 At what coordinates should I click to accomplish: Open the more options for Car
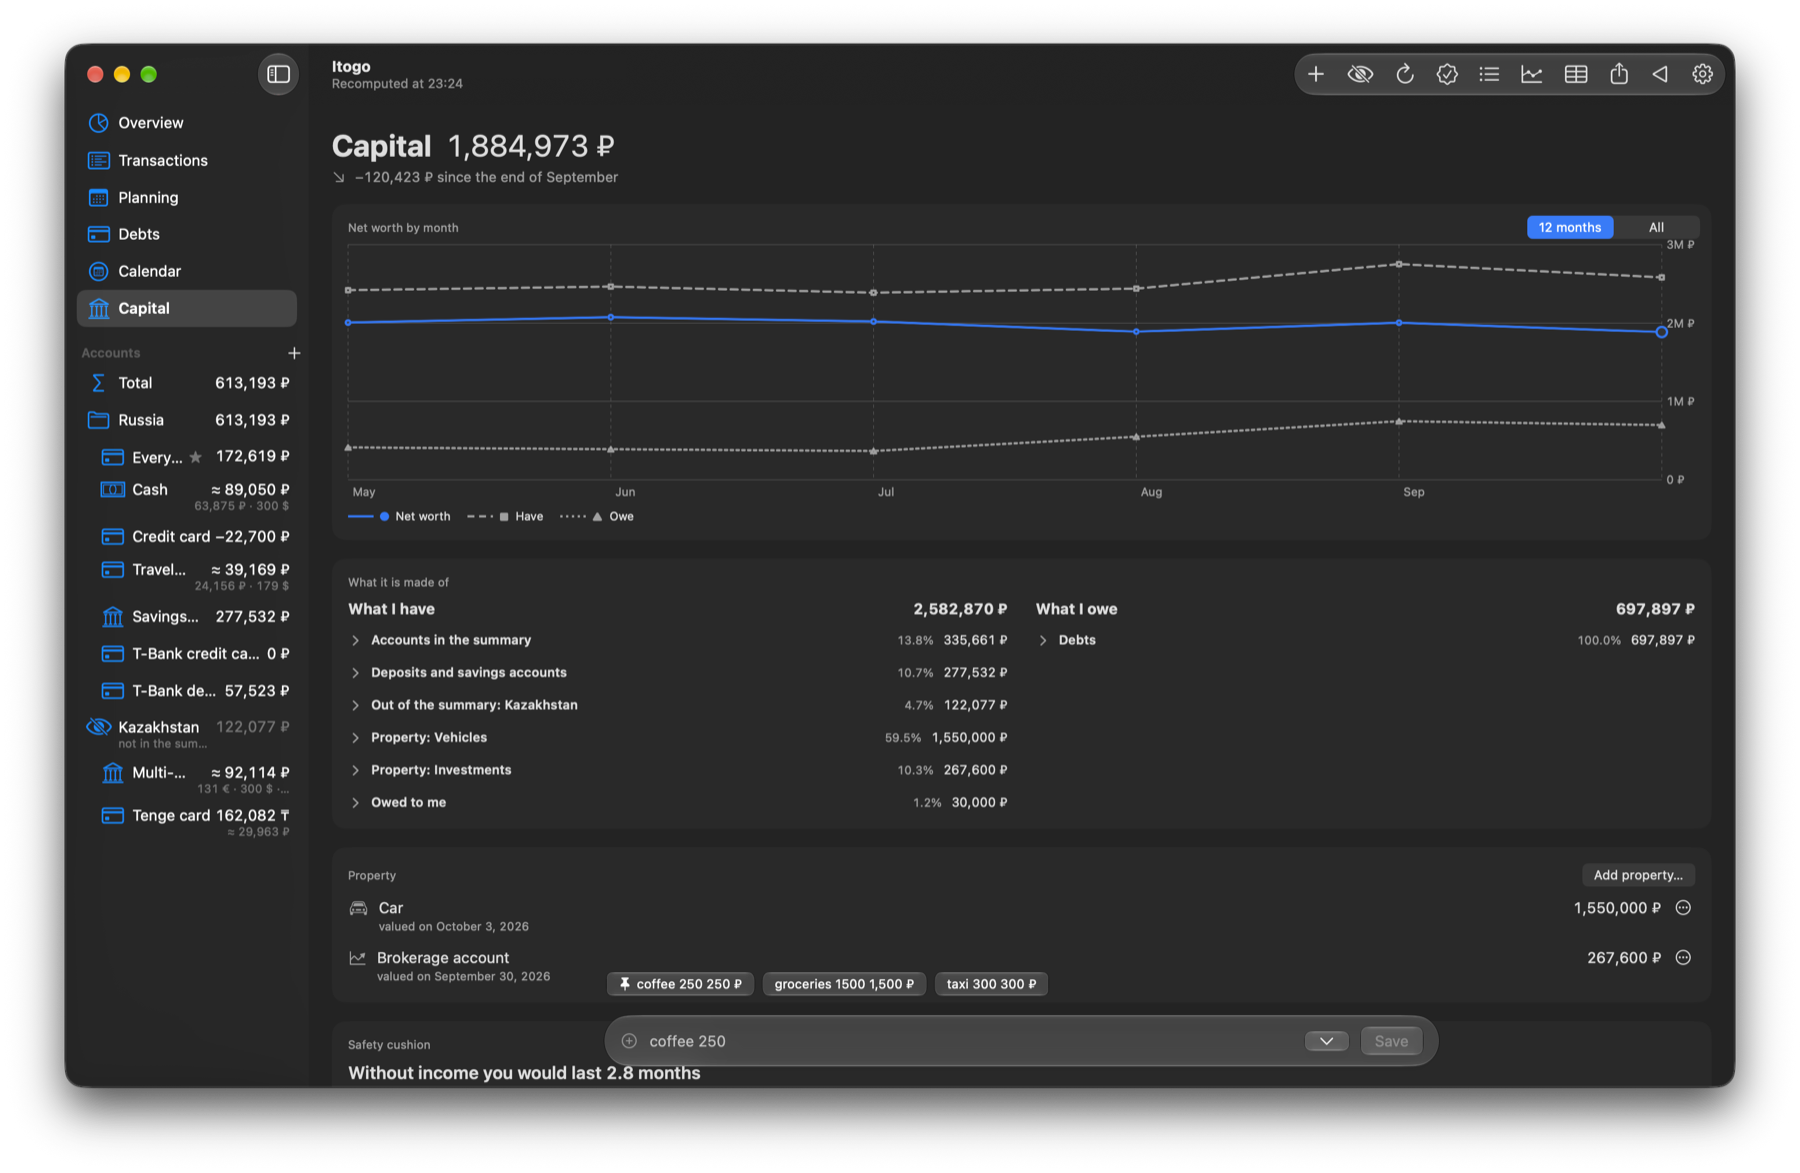pyautogui.click(x=1683, y=908)
